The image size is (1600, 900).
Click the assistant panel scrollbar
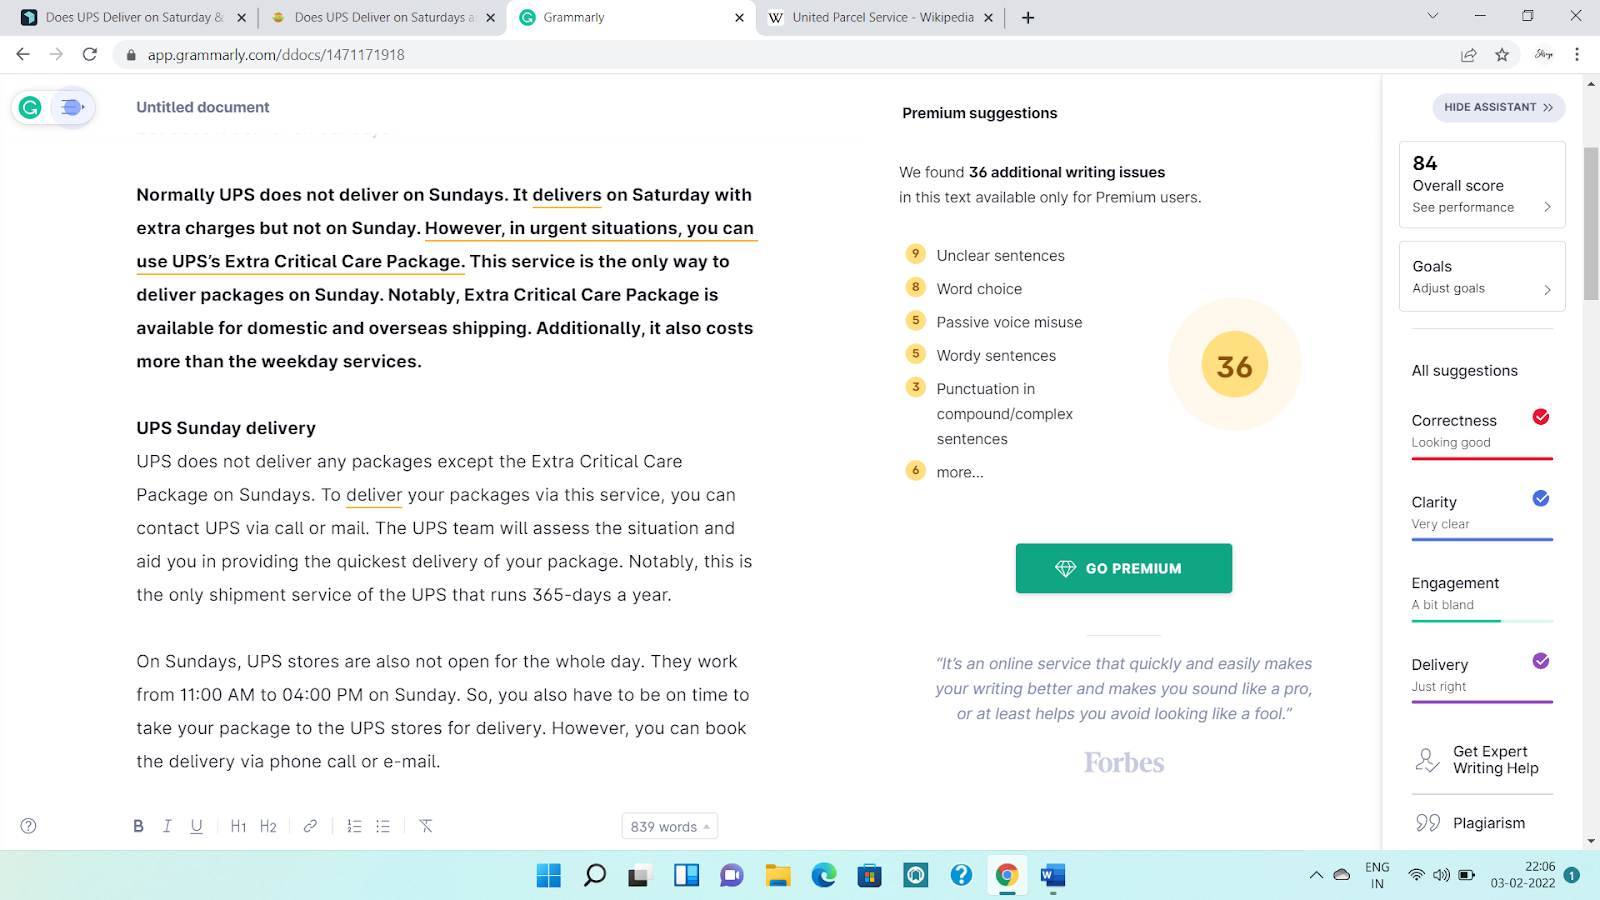pyautogui.click(x=1590, y=222)
